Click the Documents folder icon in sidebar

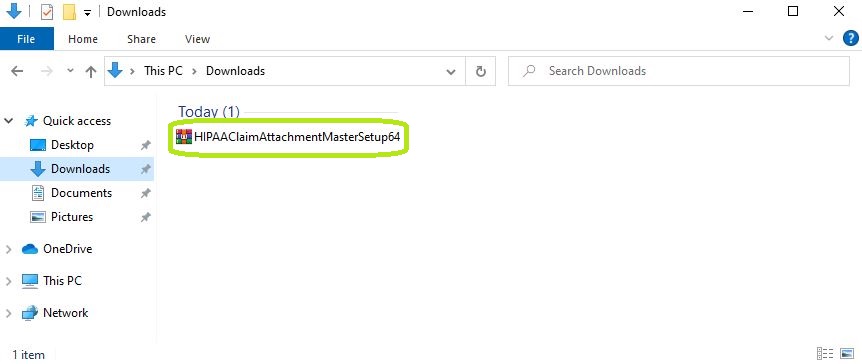[x=38, y=193]
